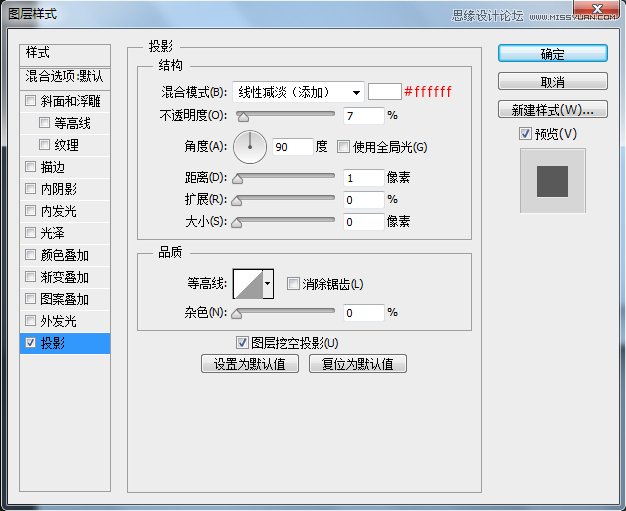Enable 光泽 checkbox
The image size is (626, 511).
(30, 232)
